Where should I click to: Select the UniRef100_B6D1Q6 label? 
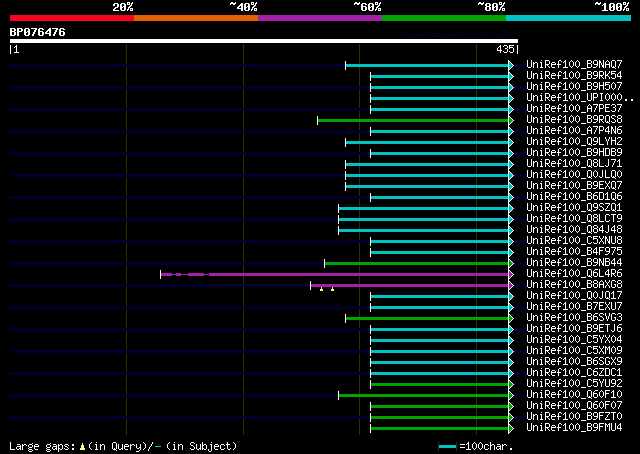(574, 196)
